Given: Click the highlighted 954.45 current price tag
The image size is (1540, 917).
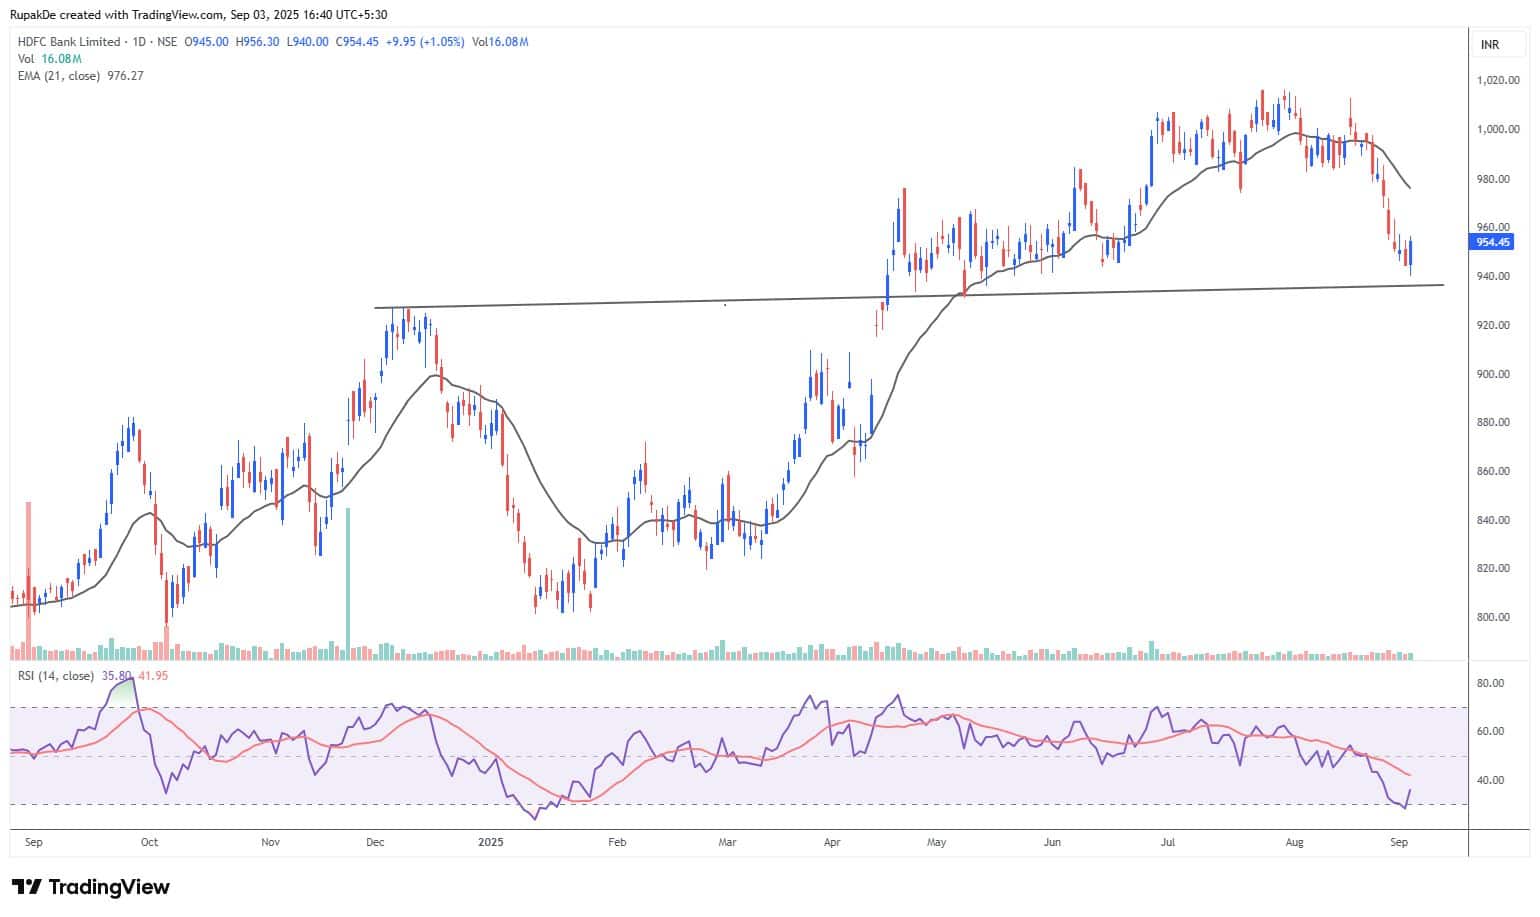Looking at the screenshot, I should click(x=1494, y=242).
